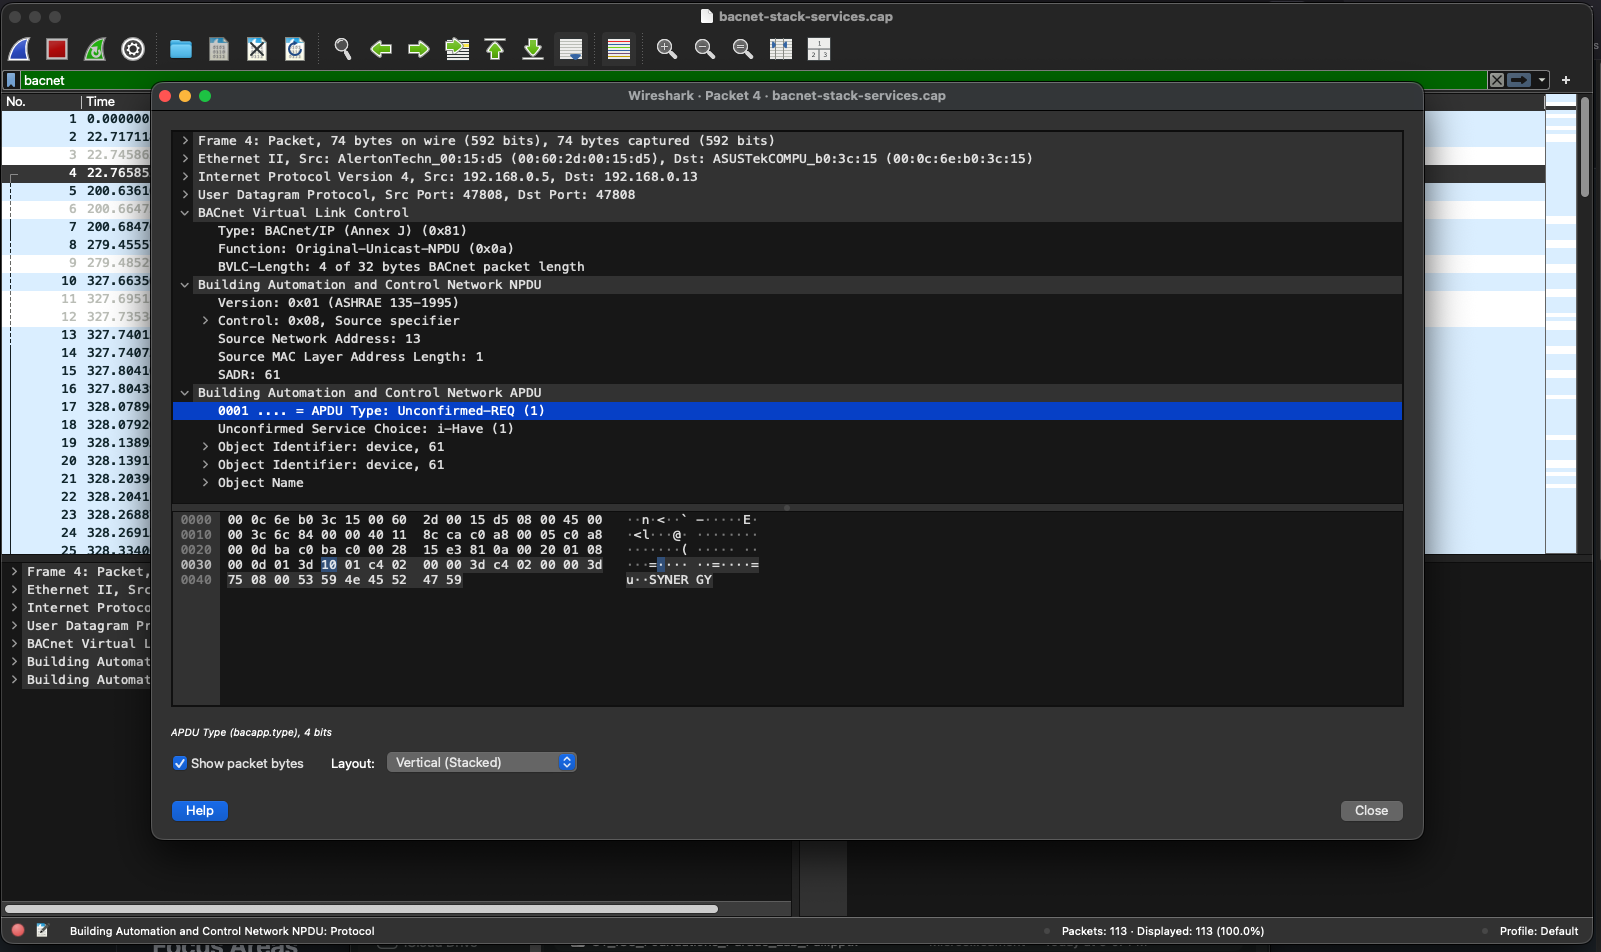Open the Layout dropdown showing Vertical (Stacked)

click(x=481, y=762)
